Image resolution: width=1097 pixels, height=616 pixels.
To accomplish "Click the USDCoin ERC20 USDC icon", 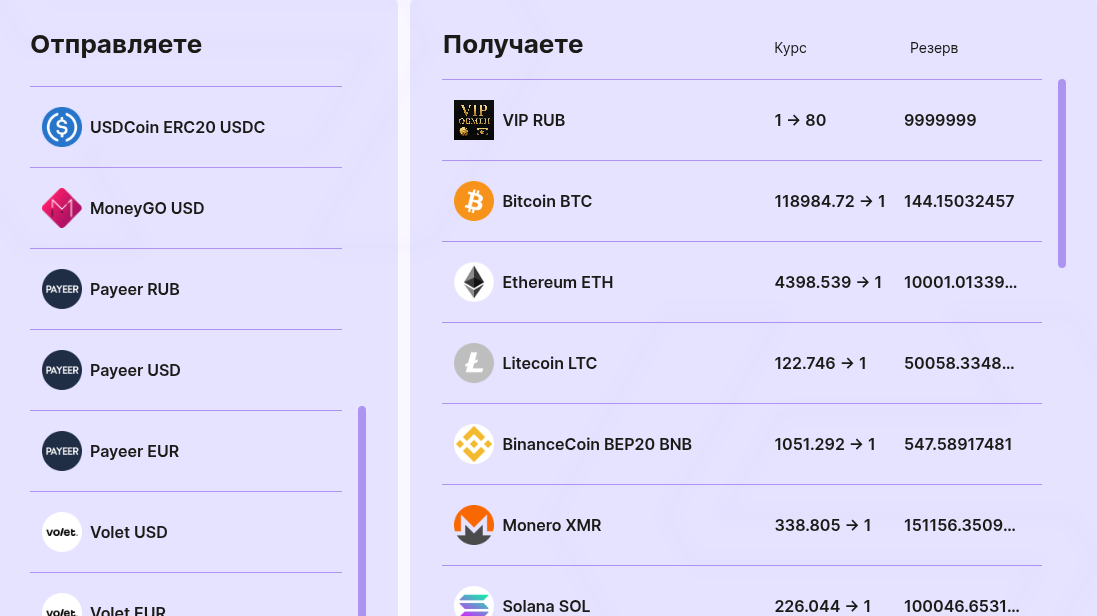I will click(62, 127).
